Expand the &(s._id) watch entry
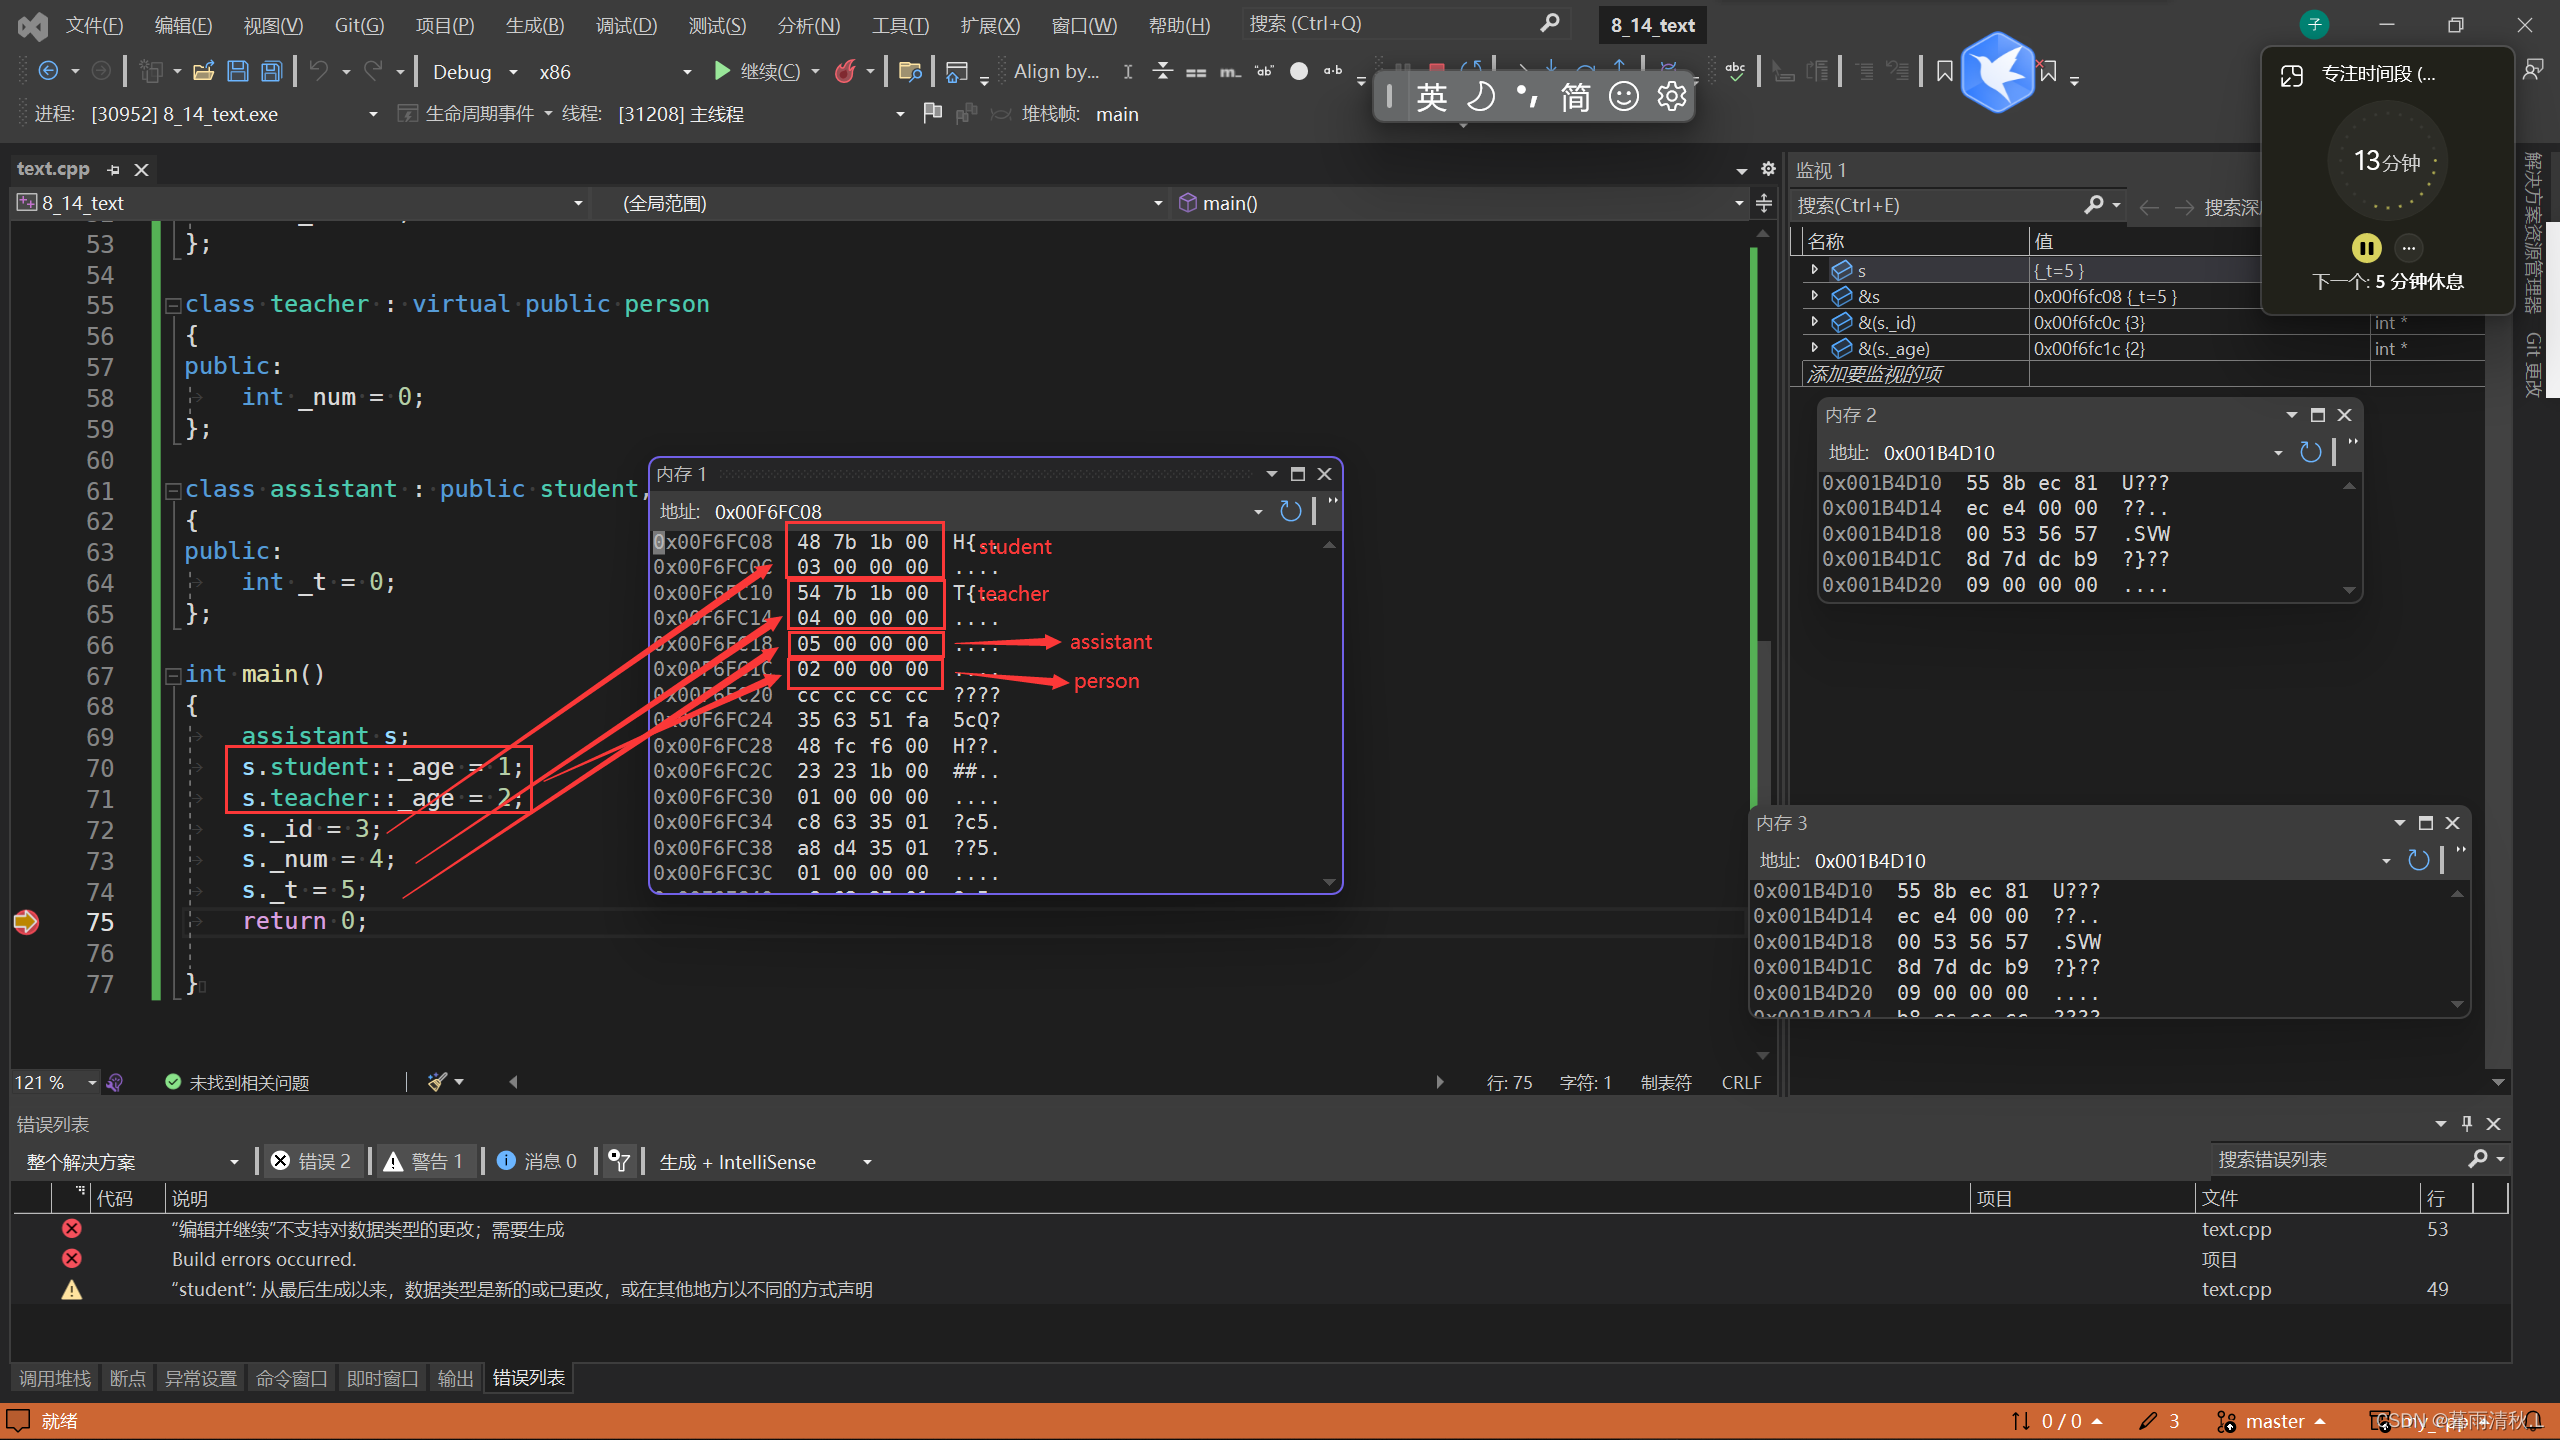Viewport: 2560px width, 1440px height. (x=1814, y=321)
